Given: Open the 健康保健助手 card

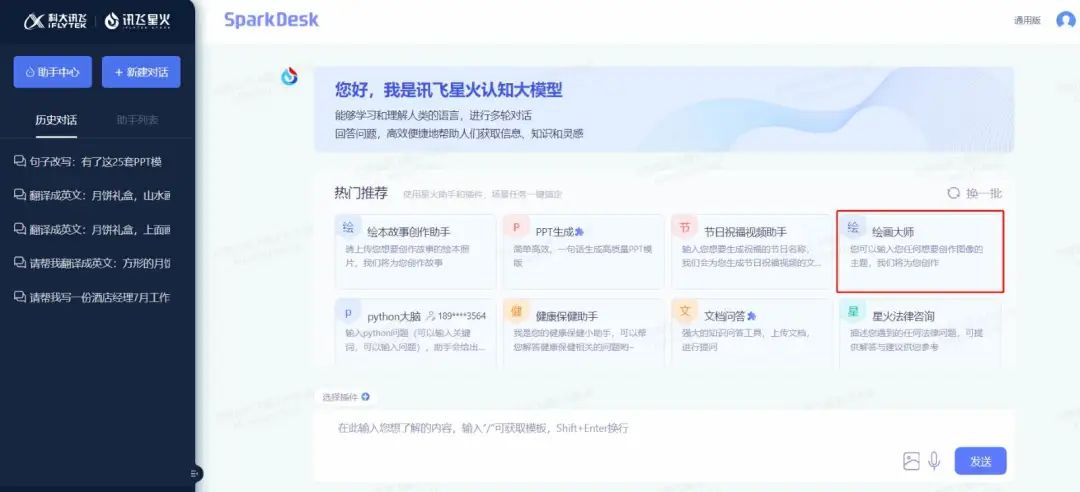Looking at the screenshot, I should pyautogui.click(x=583, y=333).
